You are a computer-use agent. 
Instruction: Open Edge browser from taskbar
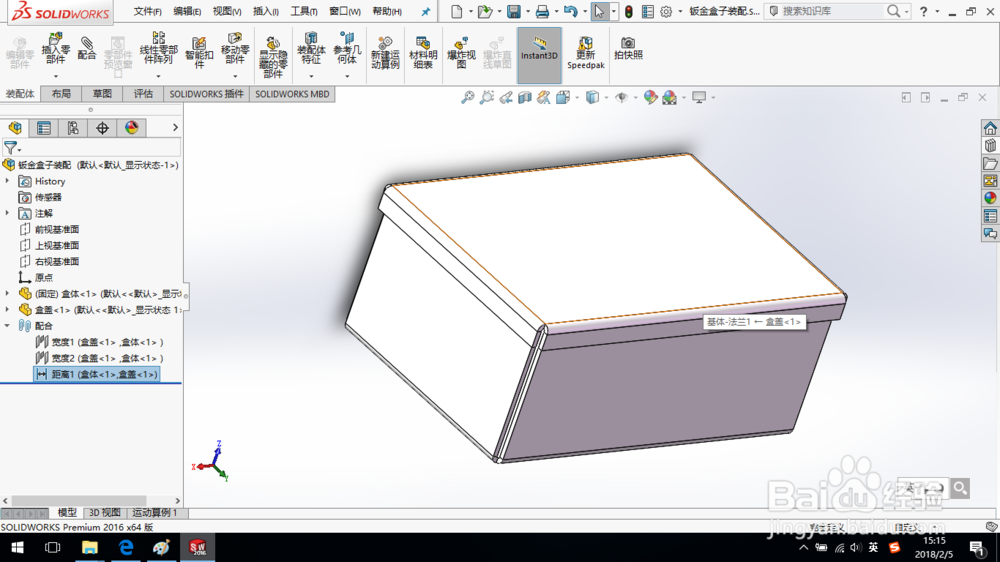click(126, 547)
